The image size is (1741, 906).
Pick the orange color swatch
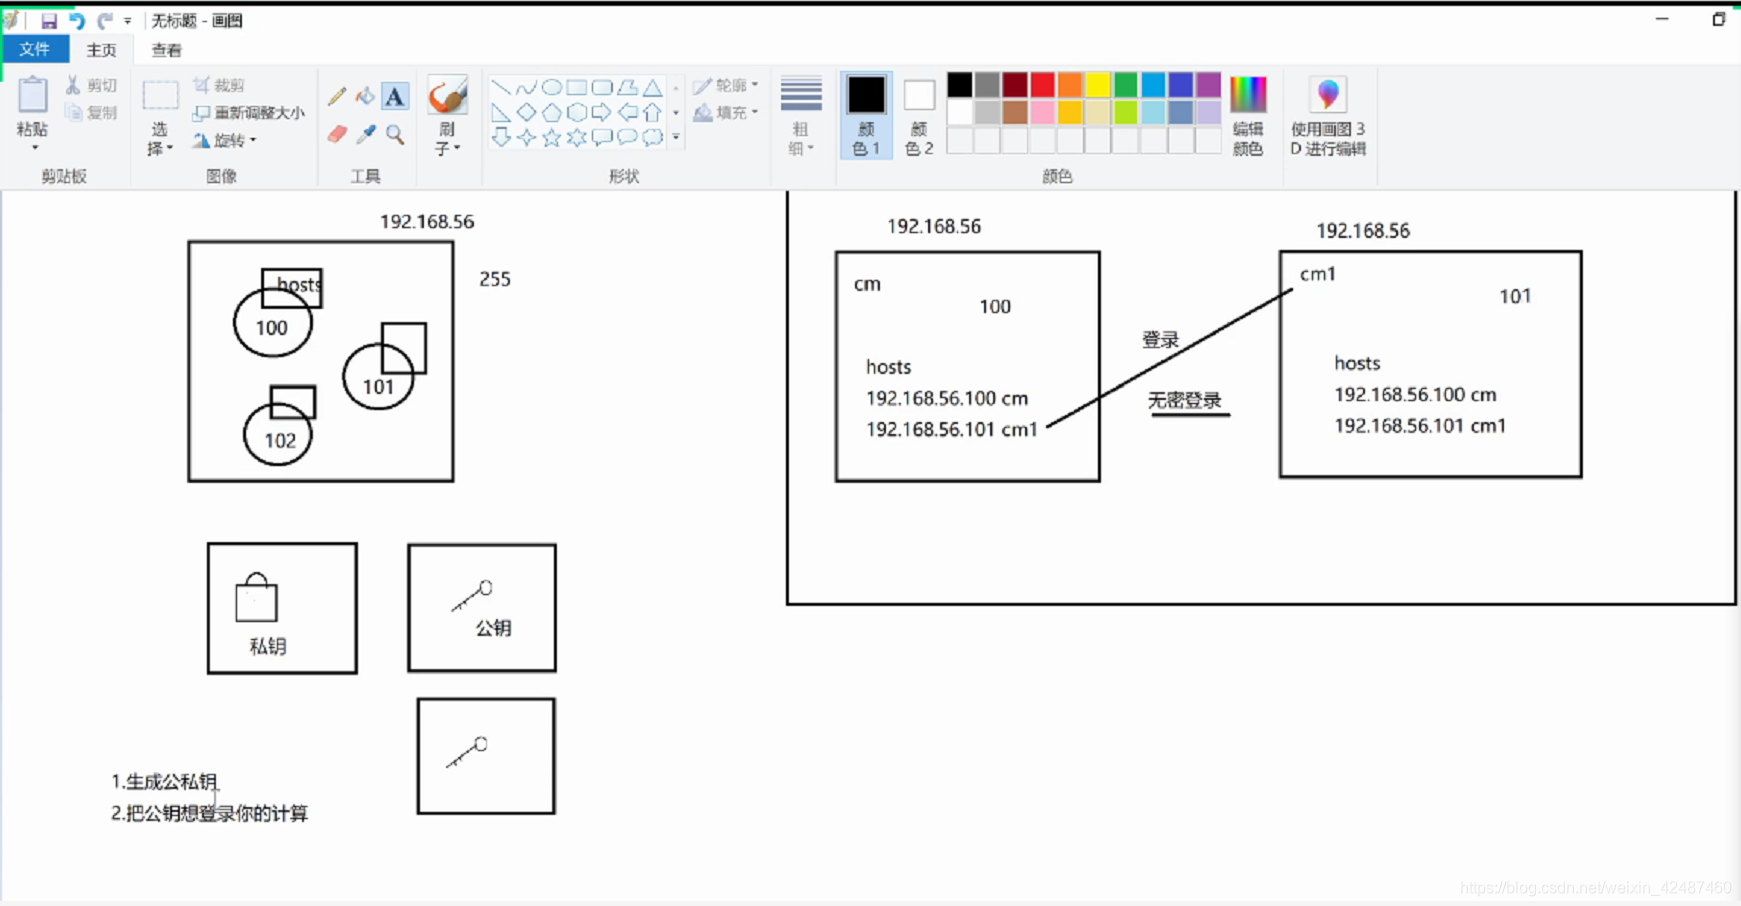1070,85
